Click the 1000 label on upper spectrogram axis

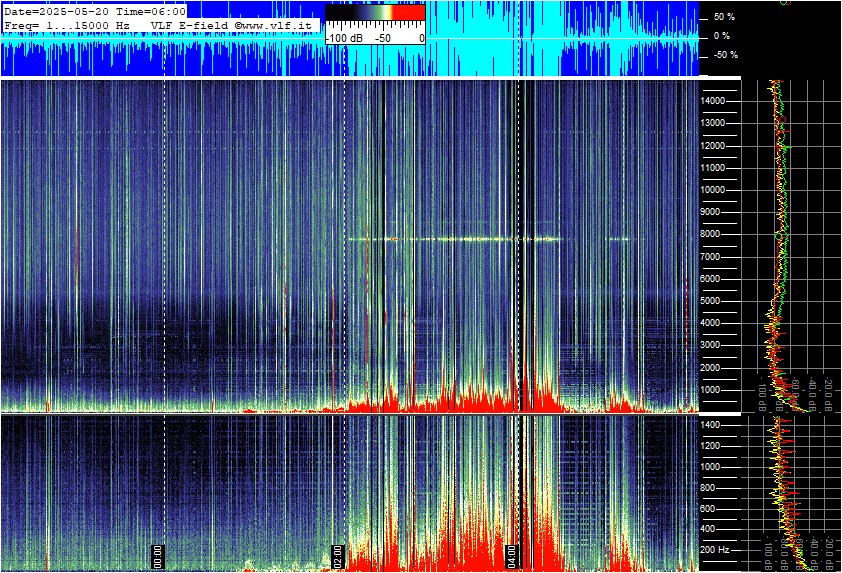click(712, 390)
